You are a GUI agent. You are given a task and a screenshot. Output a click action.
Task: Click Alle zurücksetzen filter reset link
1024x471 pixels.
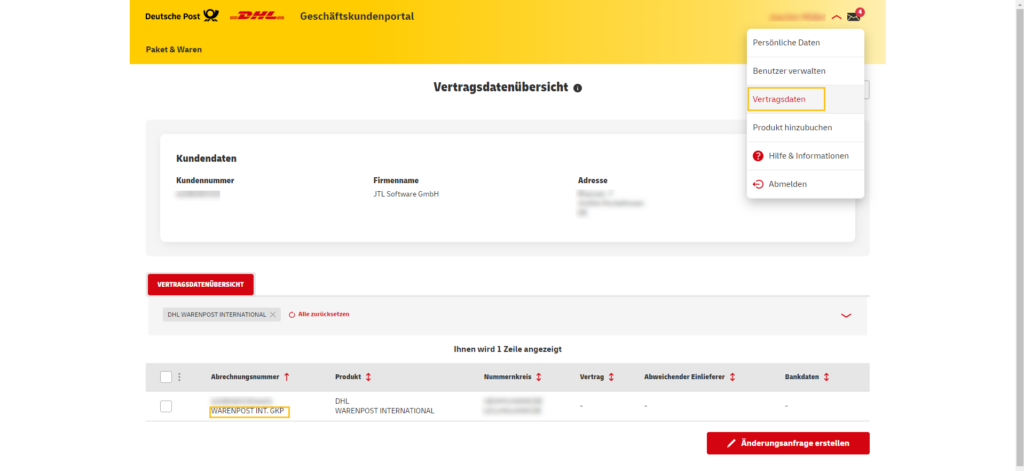tap(323, 314)
